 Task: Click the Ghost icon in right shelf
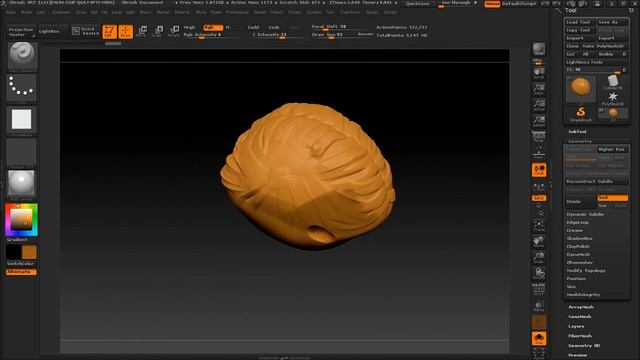[539, 322]
